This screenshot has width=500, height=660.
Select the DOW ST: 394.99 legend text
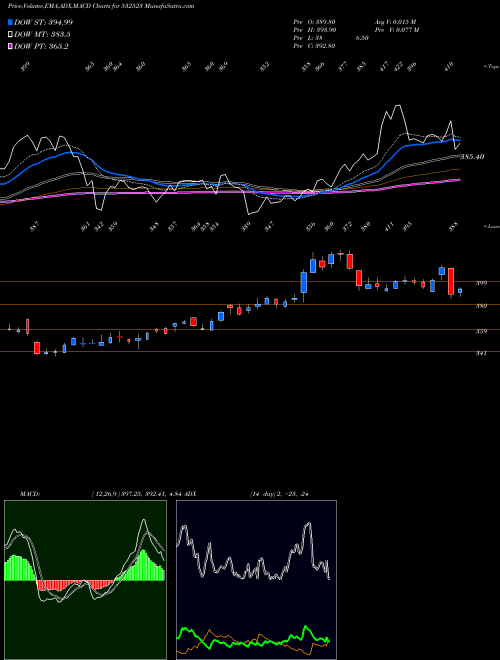pos(43,22)
